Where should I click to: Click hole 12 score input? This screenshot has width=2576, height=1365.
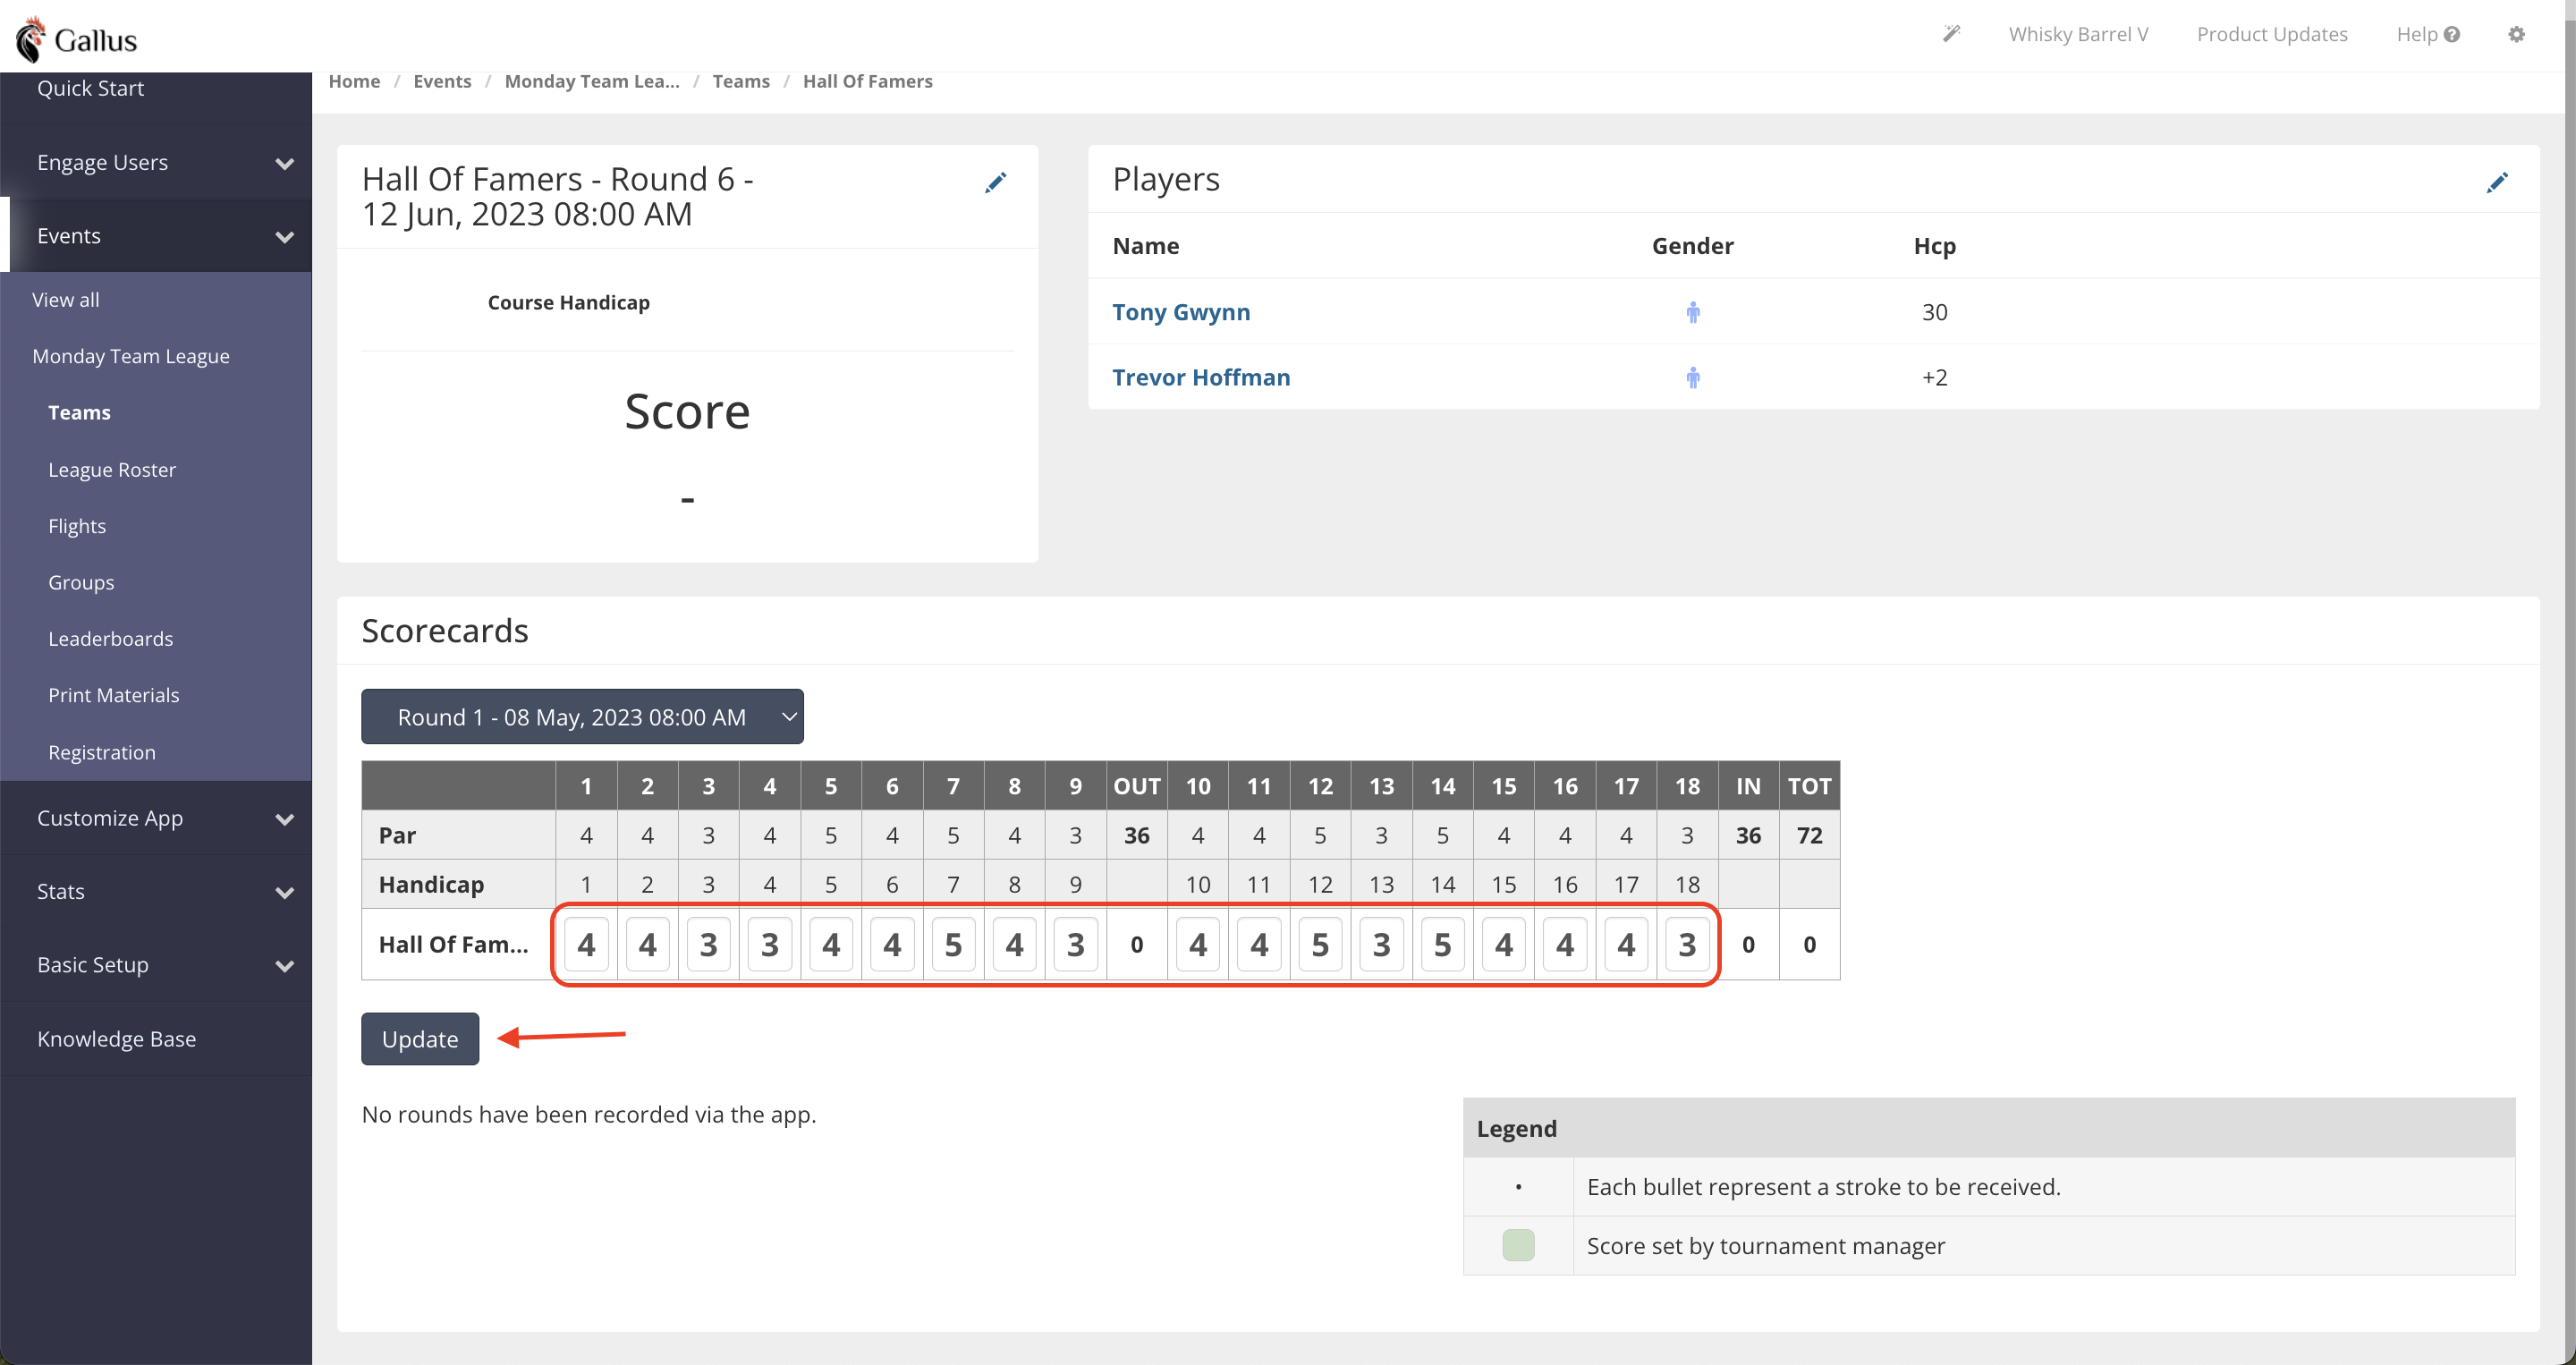point(1320,944)
